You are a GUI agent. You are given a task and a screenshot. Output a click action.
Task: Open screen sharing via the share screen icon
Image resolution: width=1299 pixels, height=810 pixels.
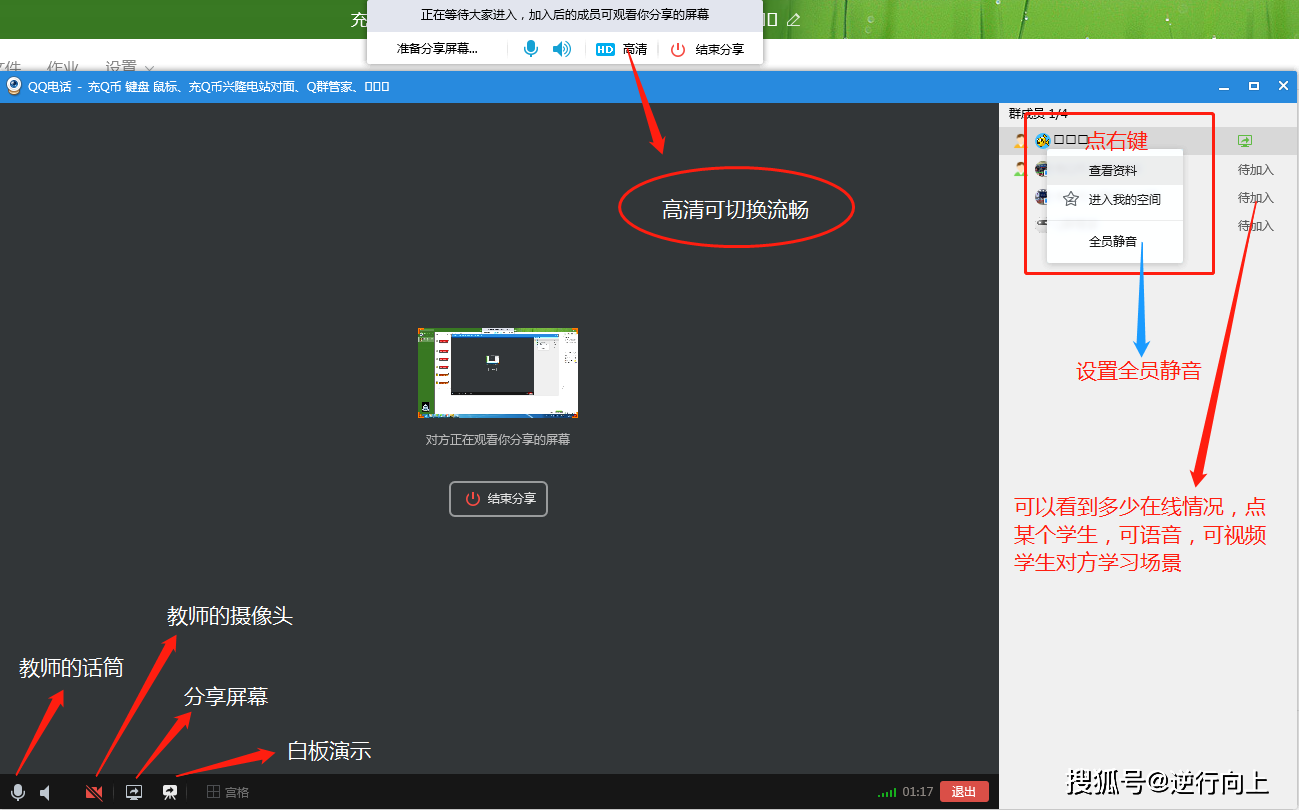click(x=133, y=791)
